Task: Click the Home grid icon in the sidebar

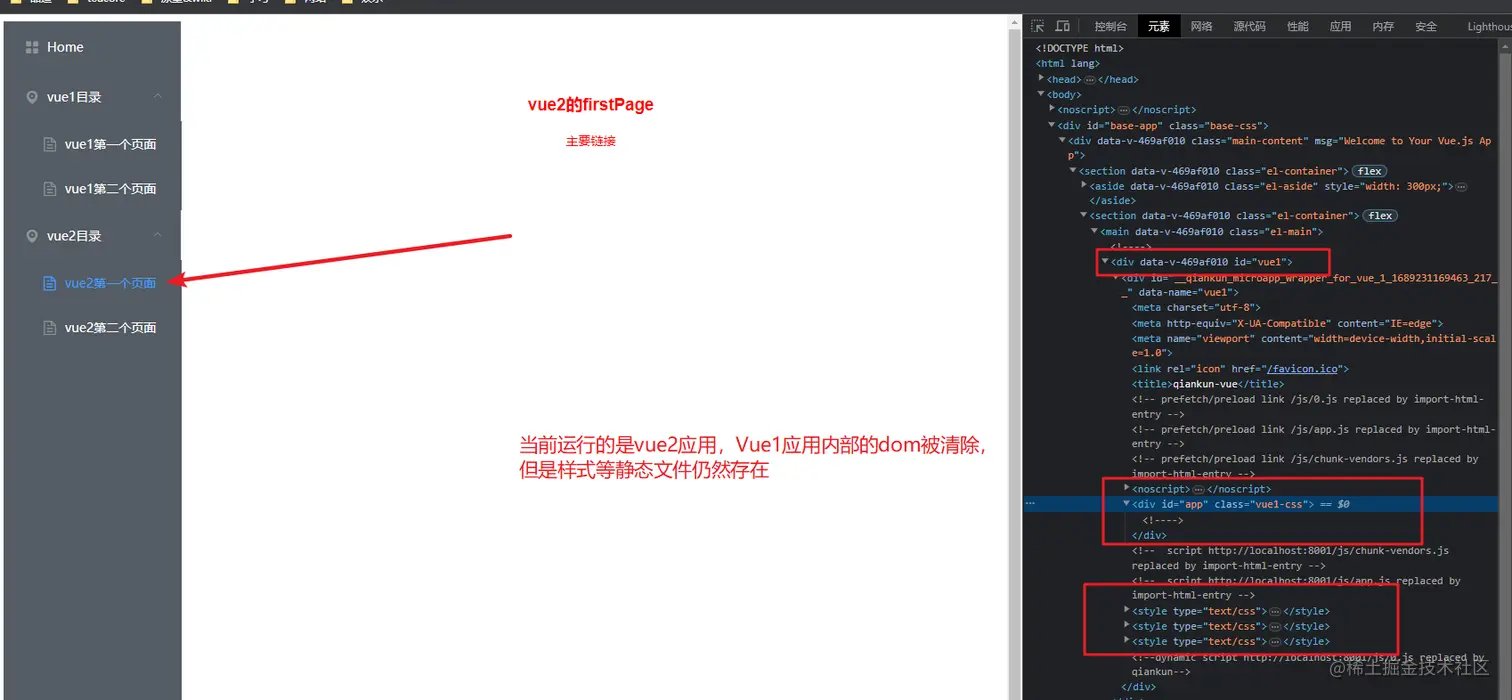Action: pos(32,47)
